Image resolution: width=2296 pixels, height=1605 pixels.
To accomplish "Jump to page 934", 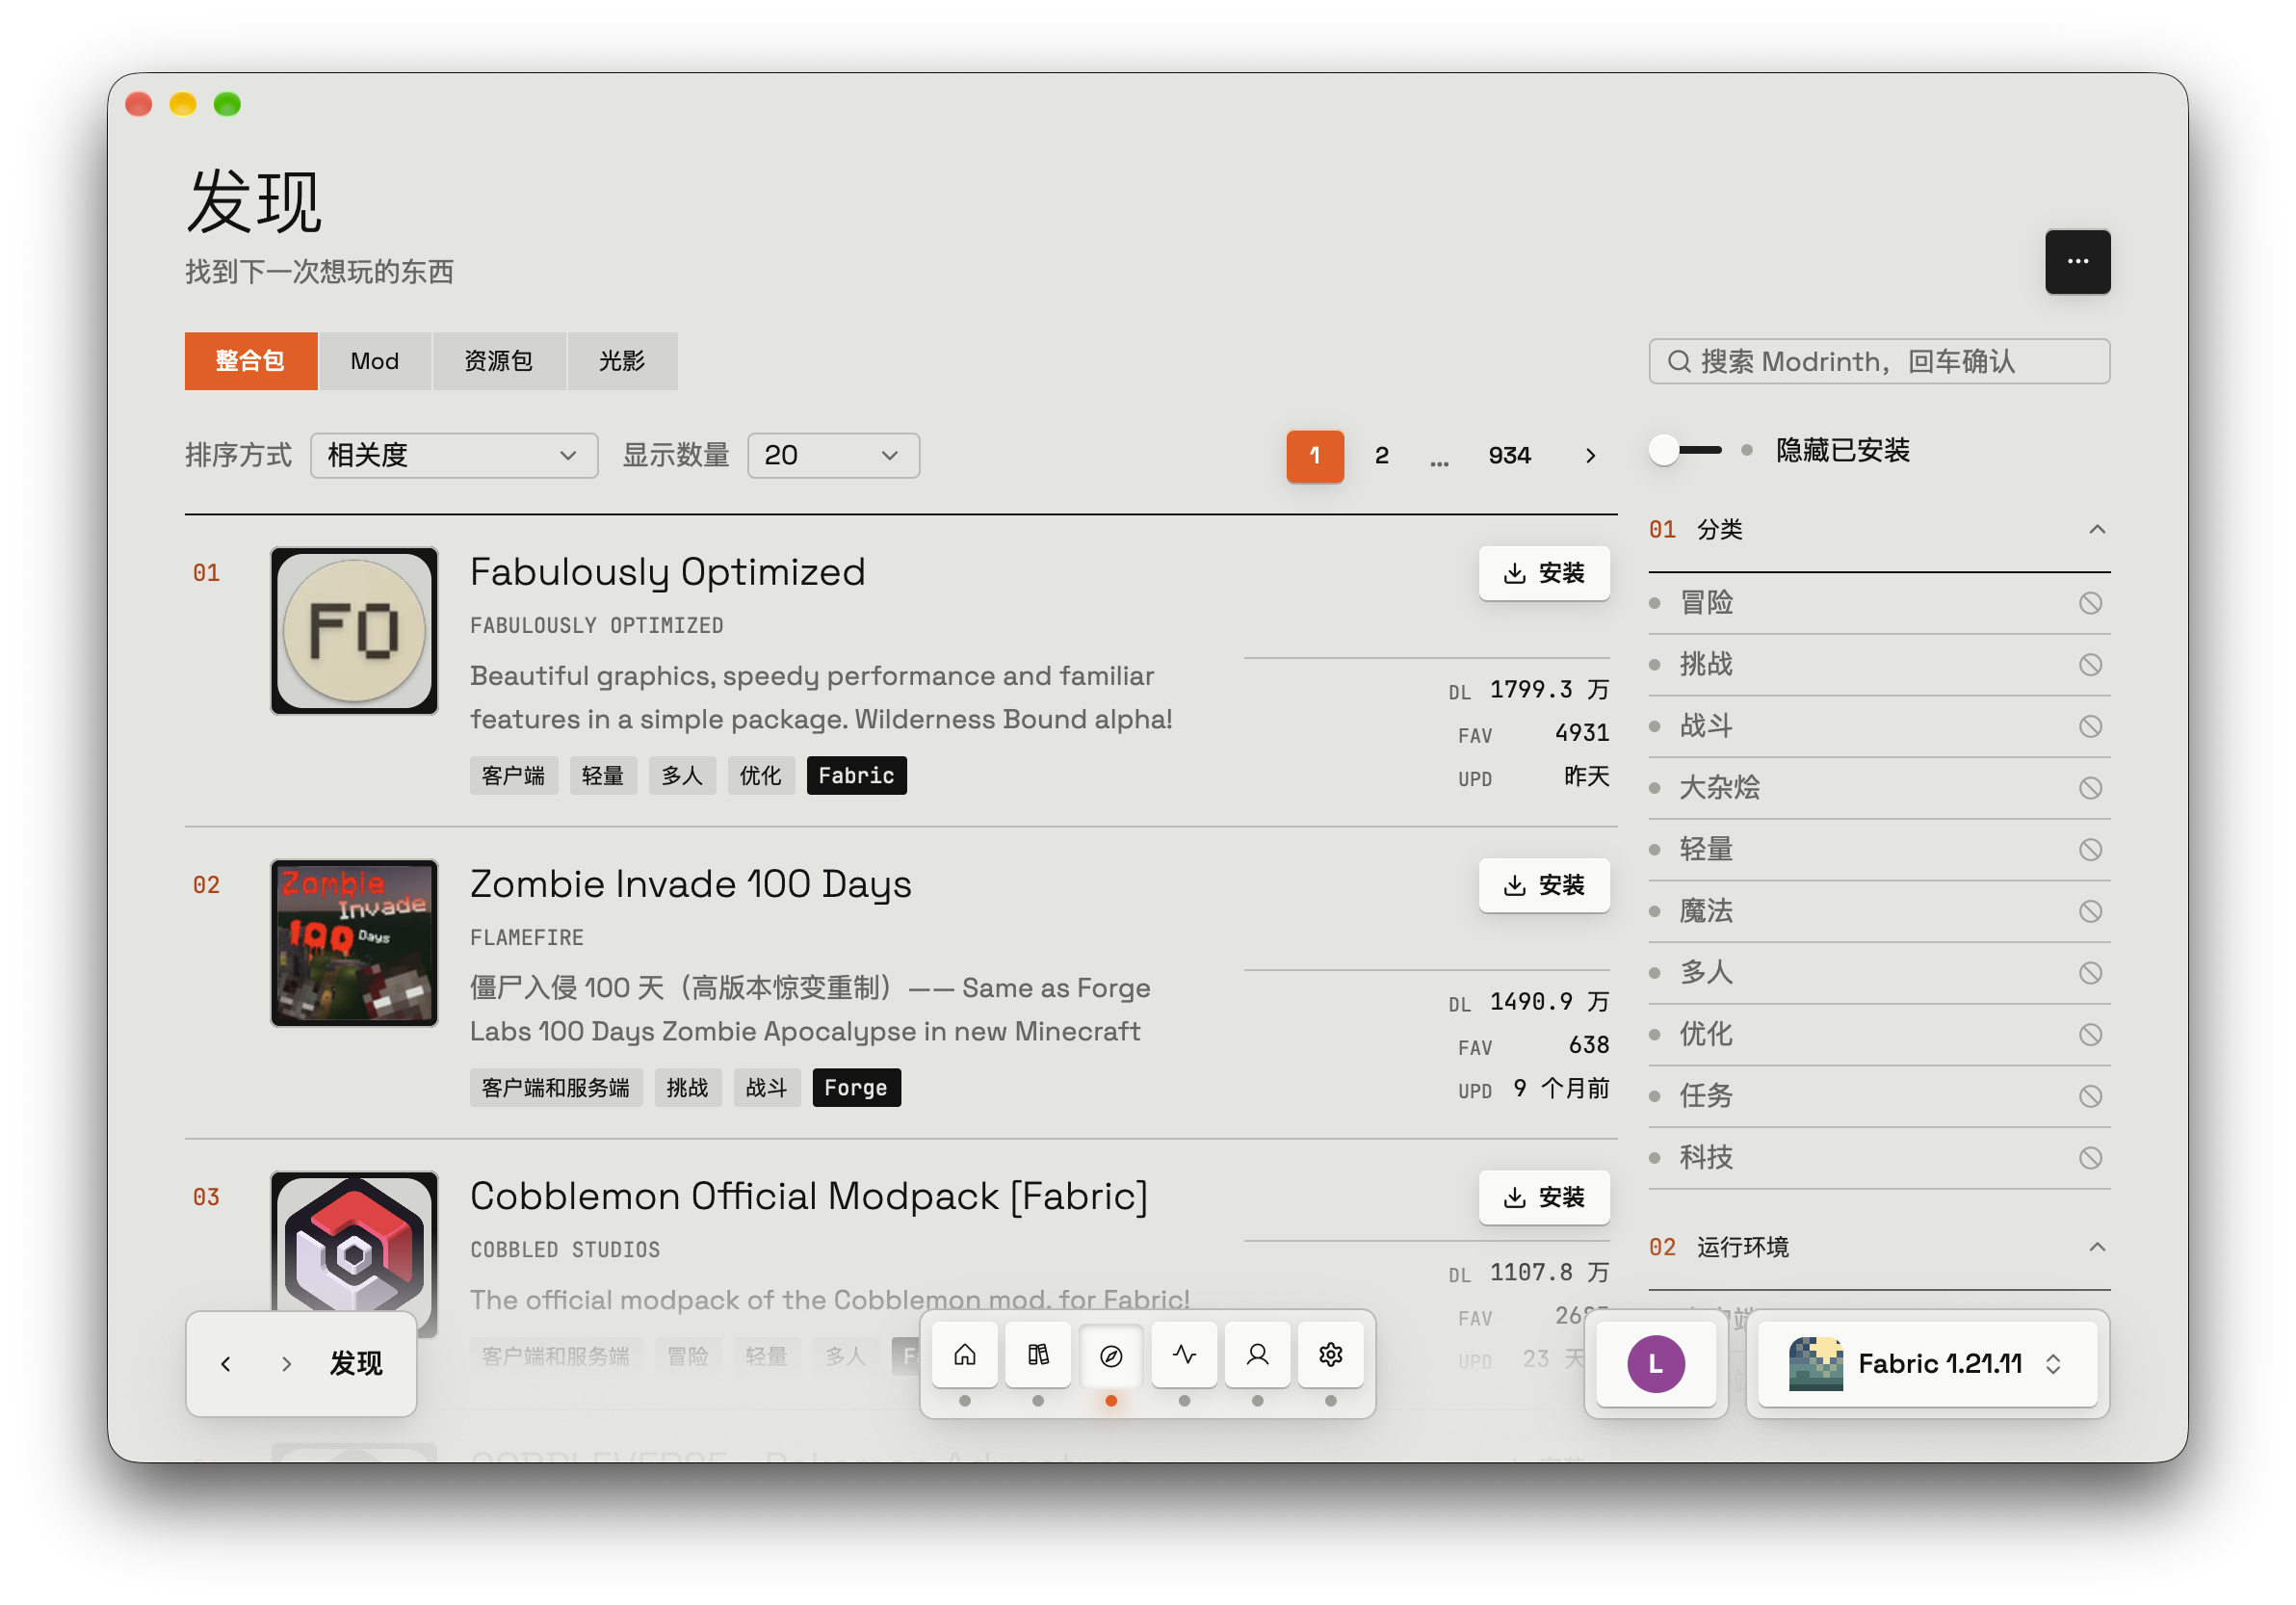I will (x=1509, y=456).
